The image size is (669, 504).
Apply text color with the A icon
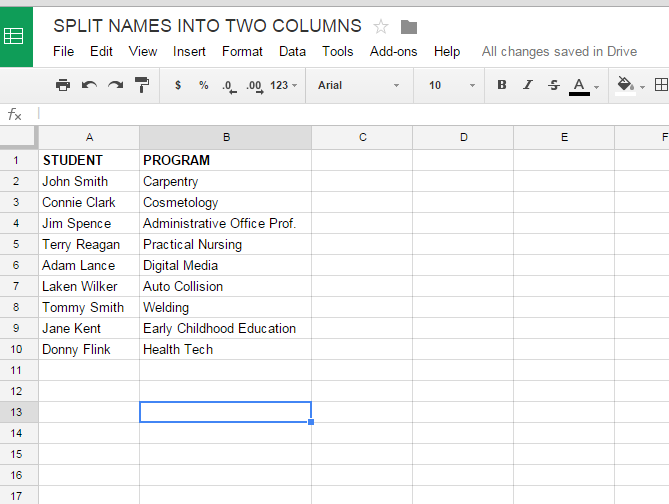click(x=579, y=86)
